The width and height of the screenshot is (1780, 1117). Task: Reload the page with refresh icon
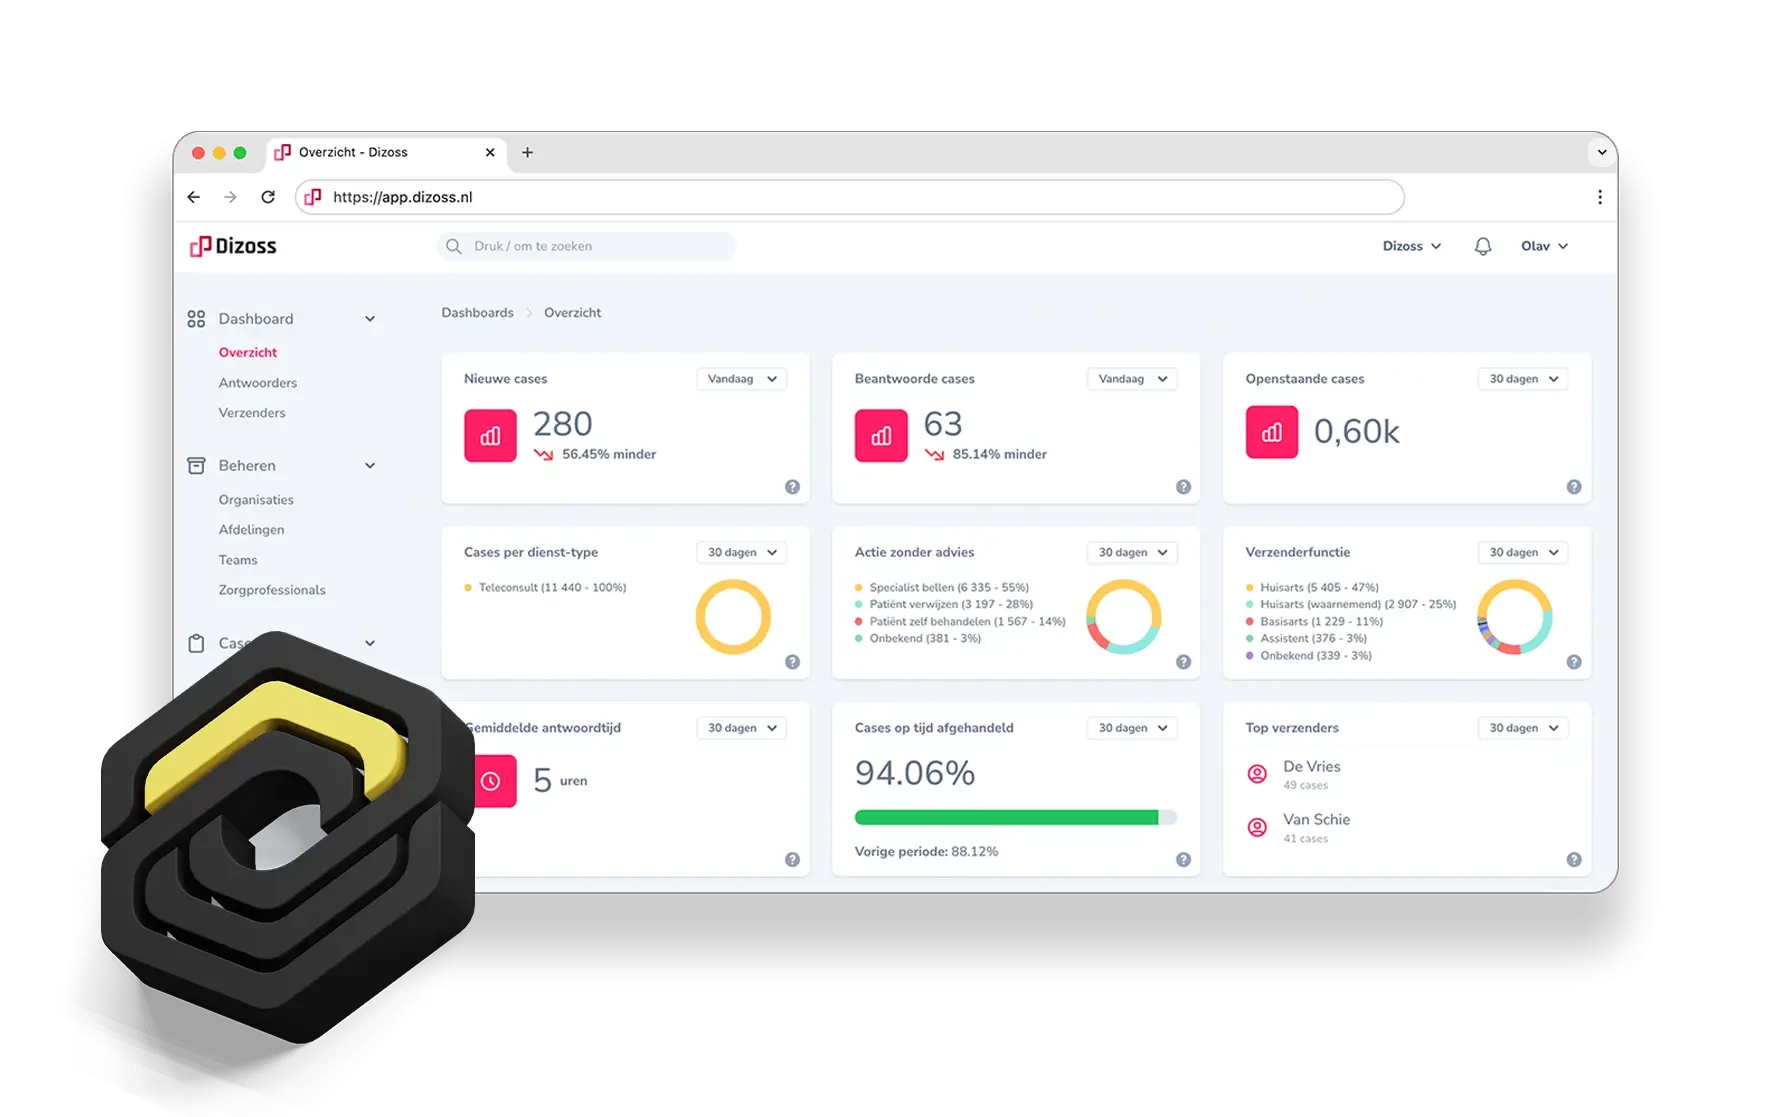(x=268, y=197)
